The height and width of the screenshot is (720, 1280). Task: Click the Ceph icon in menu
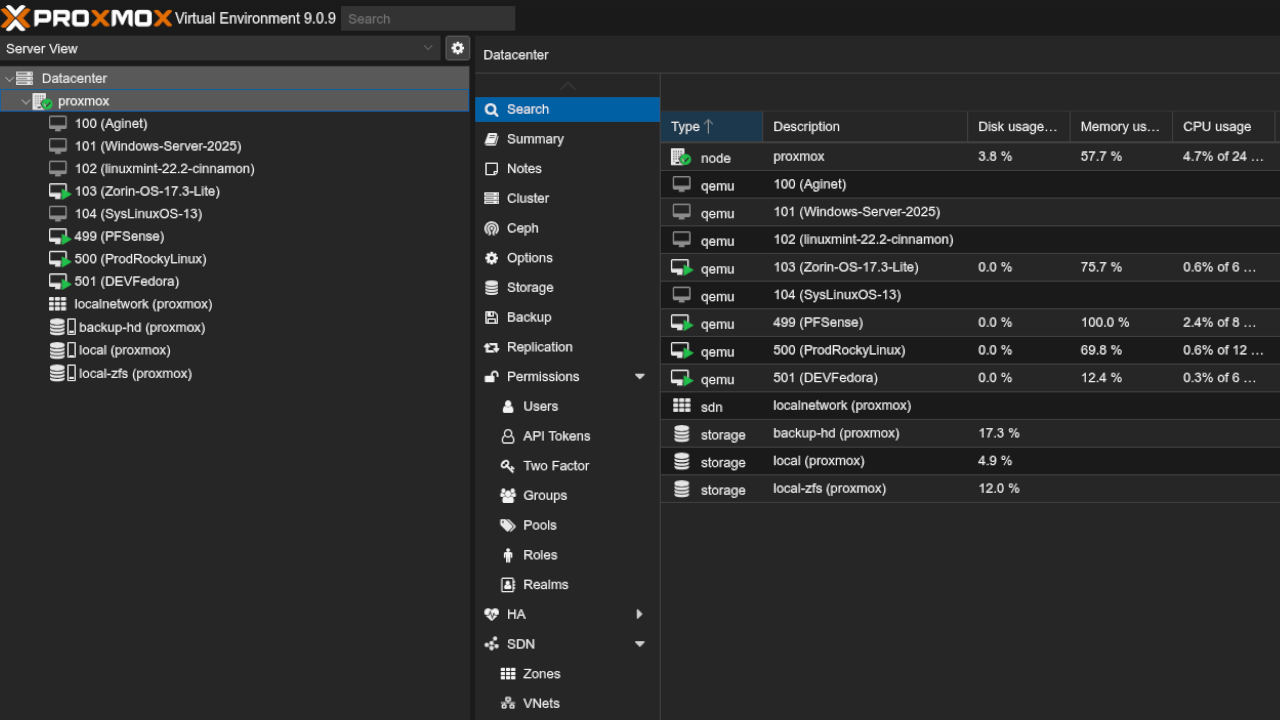(x=491, y=228)
